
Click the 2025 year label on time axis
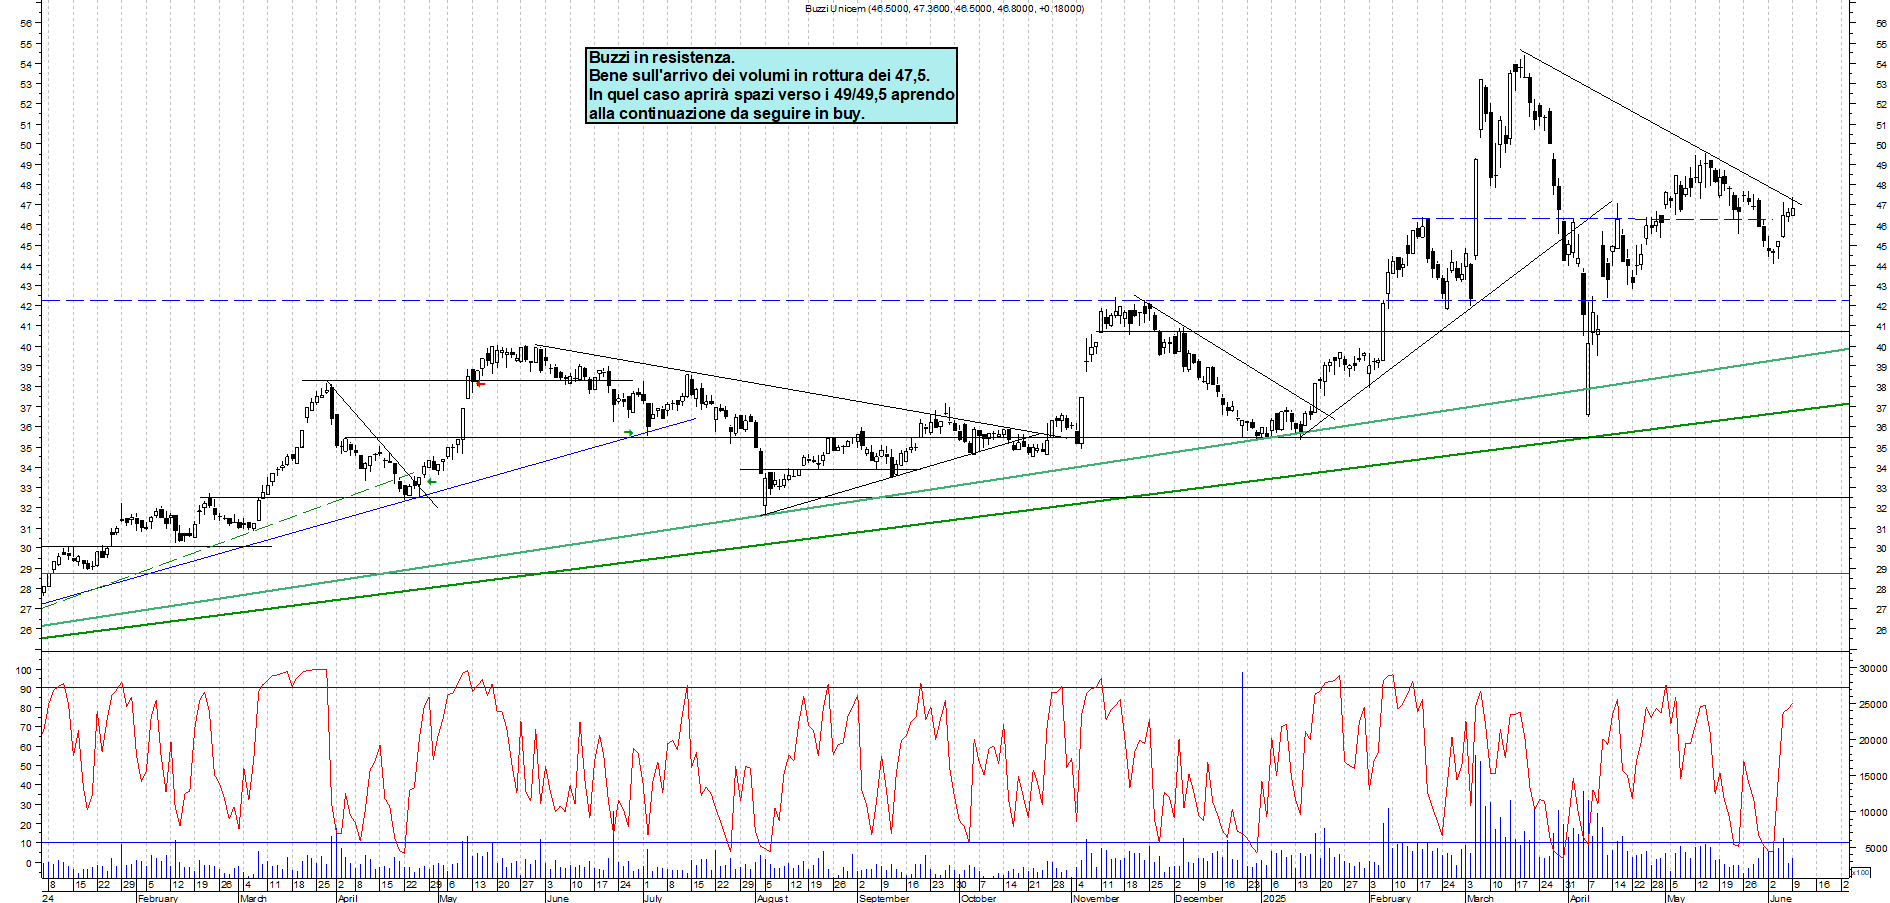1274,898
